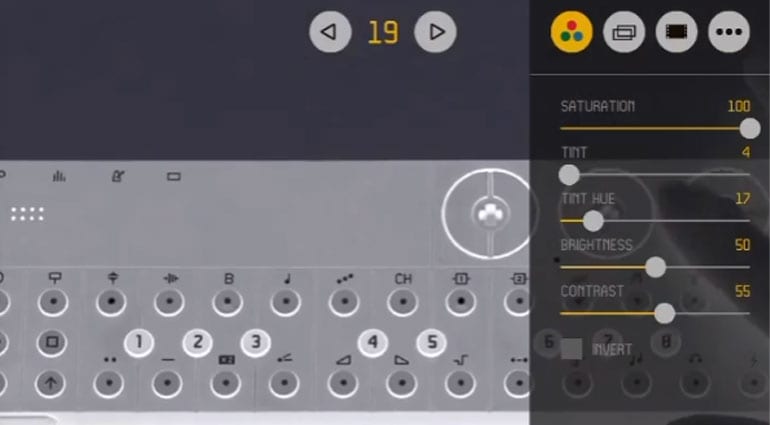The image size is (770, 425).
Task: Select numbered pad 1
Action: click(139, 342)
